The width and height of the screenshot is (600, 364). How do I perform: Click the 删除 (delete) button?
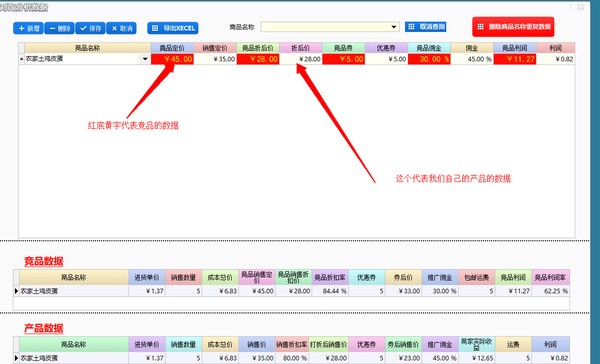pos(59,28)
